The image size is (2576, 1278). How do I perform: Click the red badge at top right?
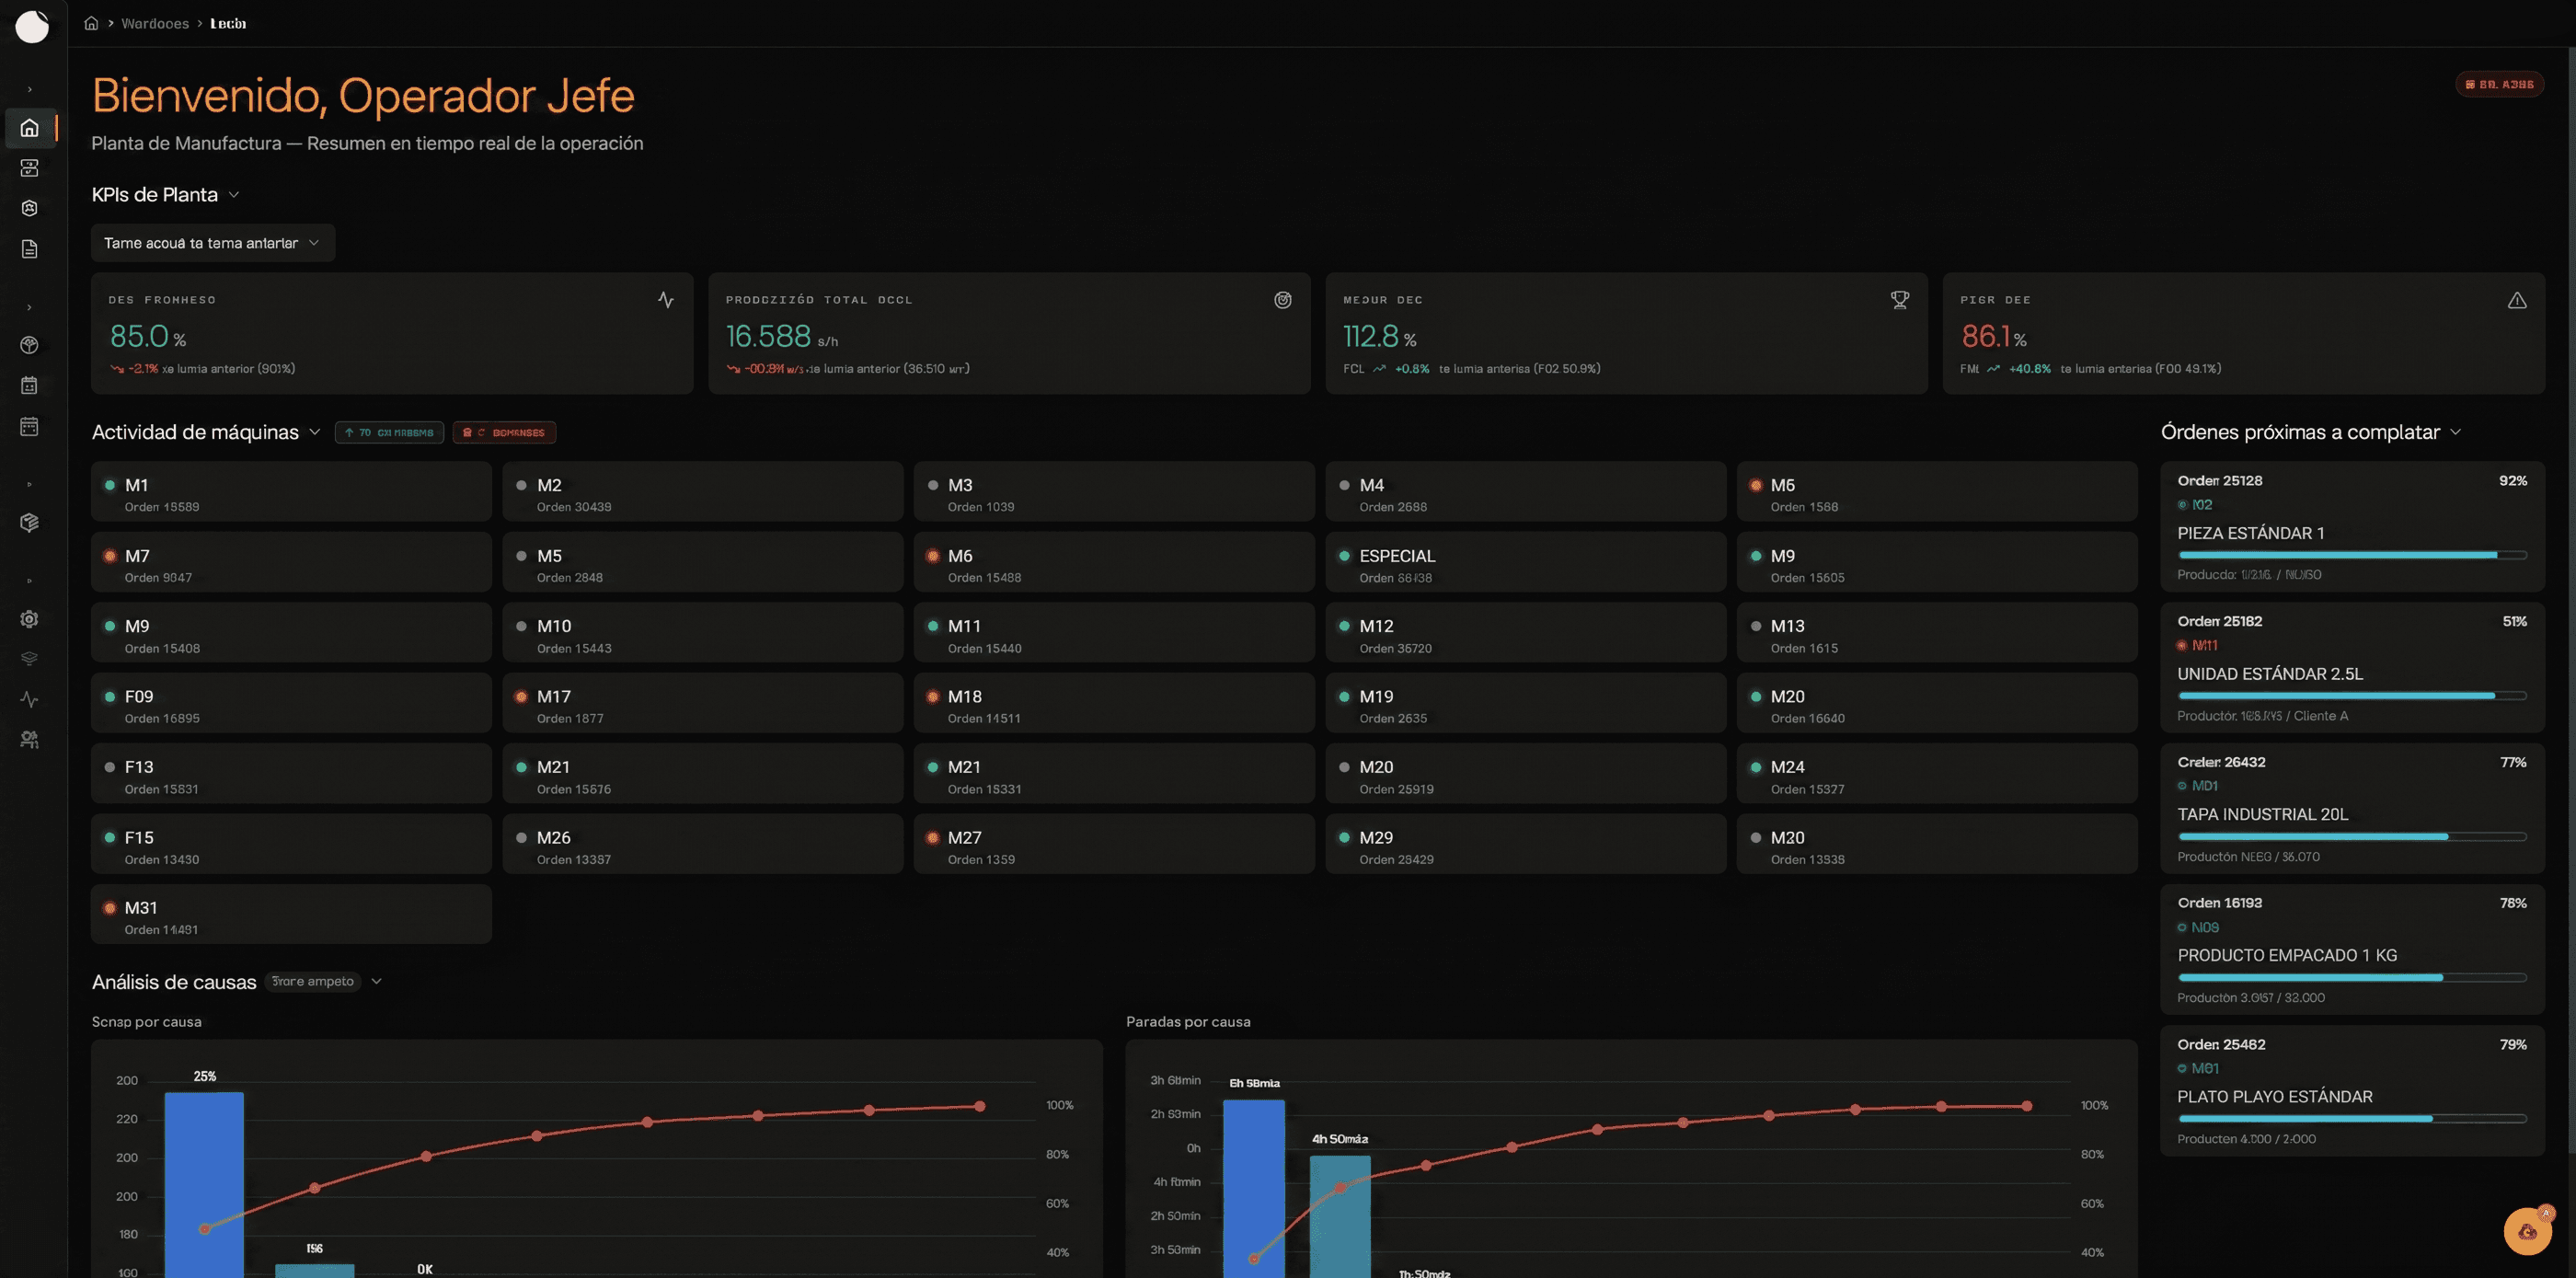point(2499,84)
